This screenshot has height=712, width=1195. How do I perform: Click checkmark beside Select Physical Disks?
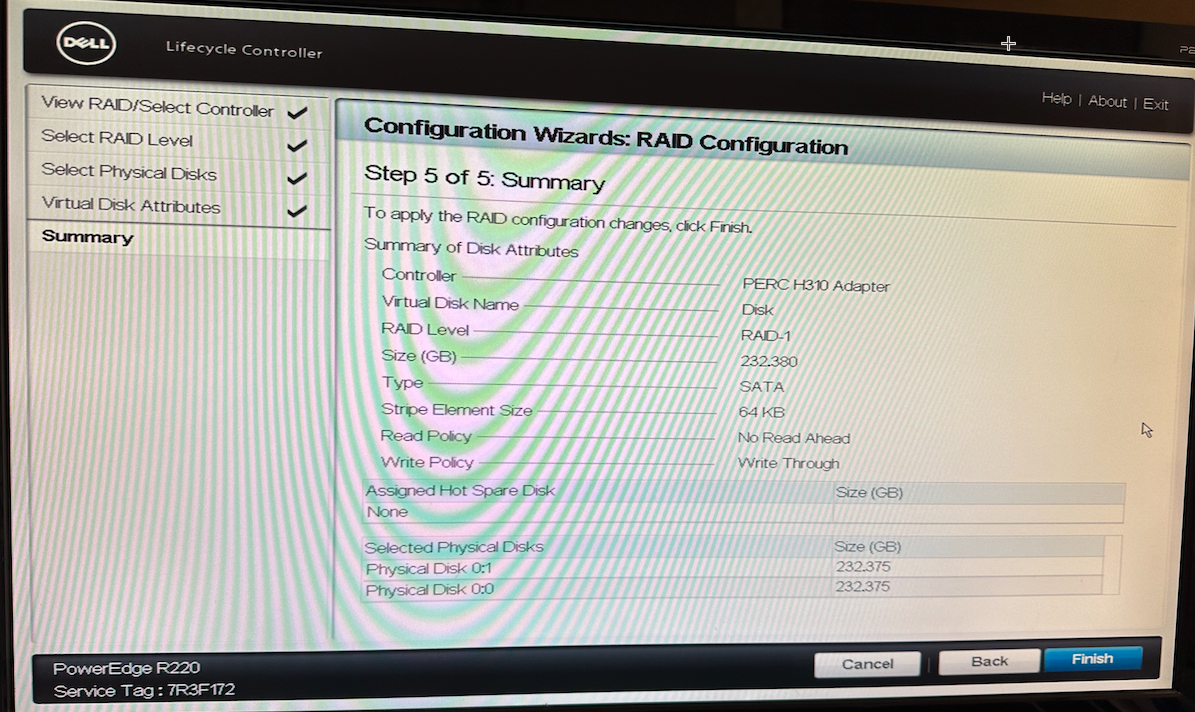pos(296,178)
